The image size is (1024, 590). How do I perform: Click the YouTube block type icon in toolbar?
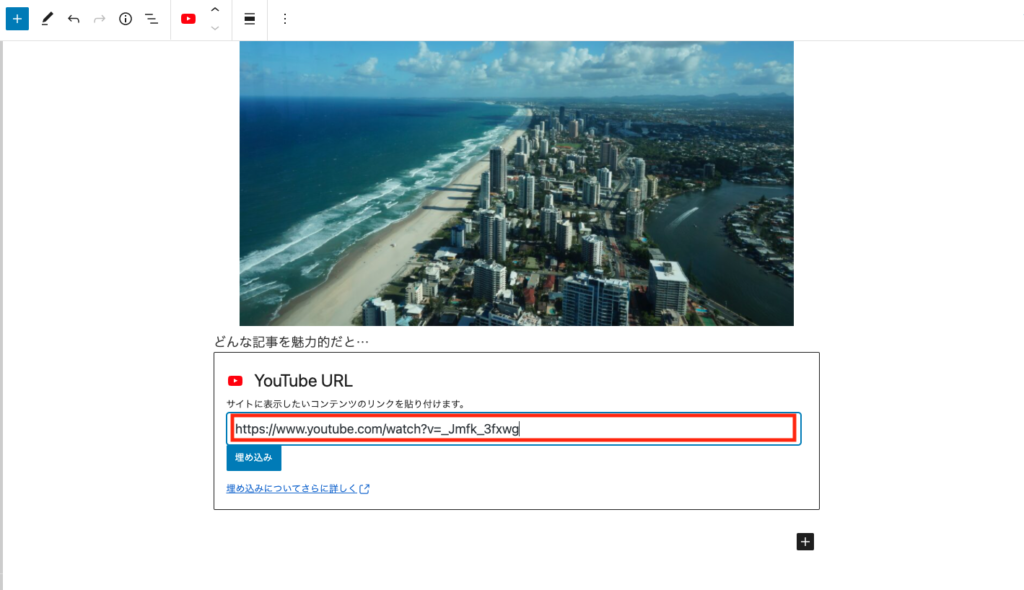click(x=188, y=19)
